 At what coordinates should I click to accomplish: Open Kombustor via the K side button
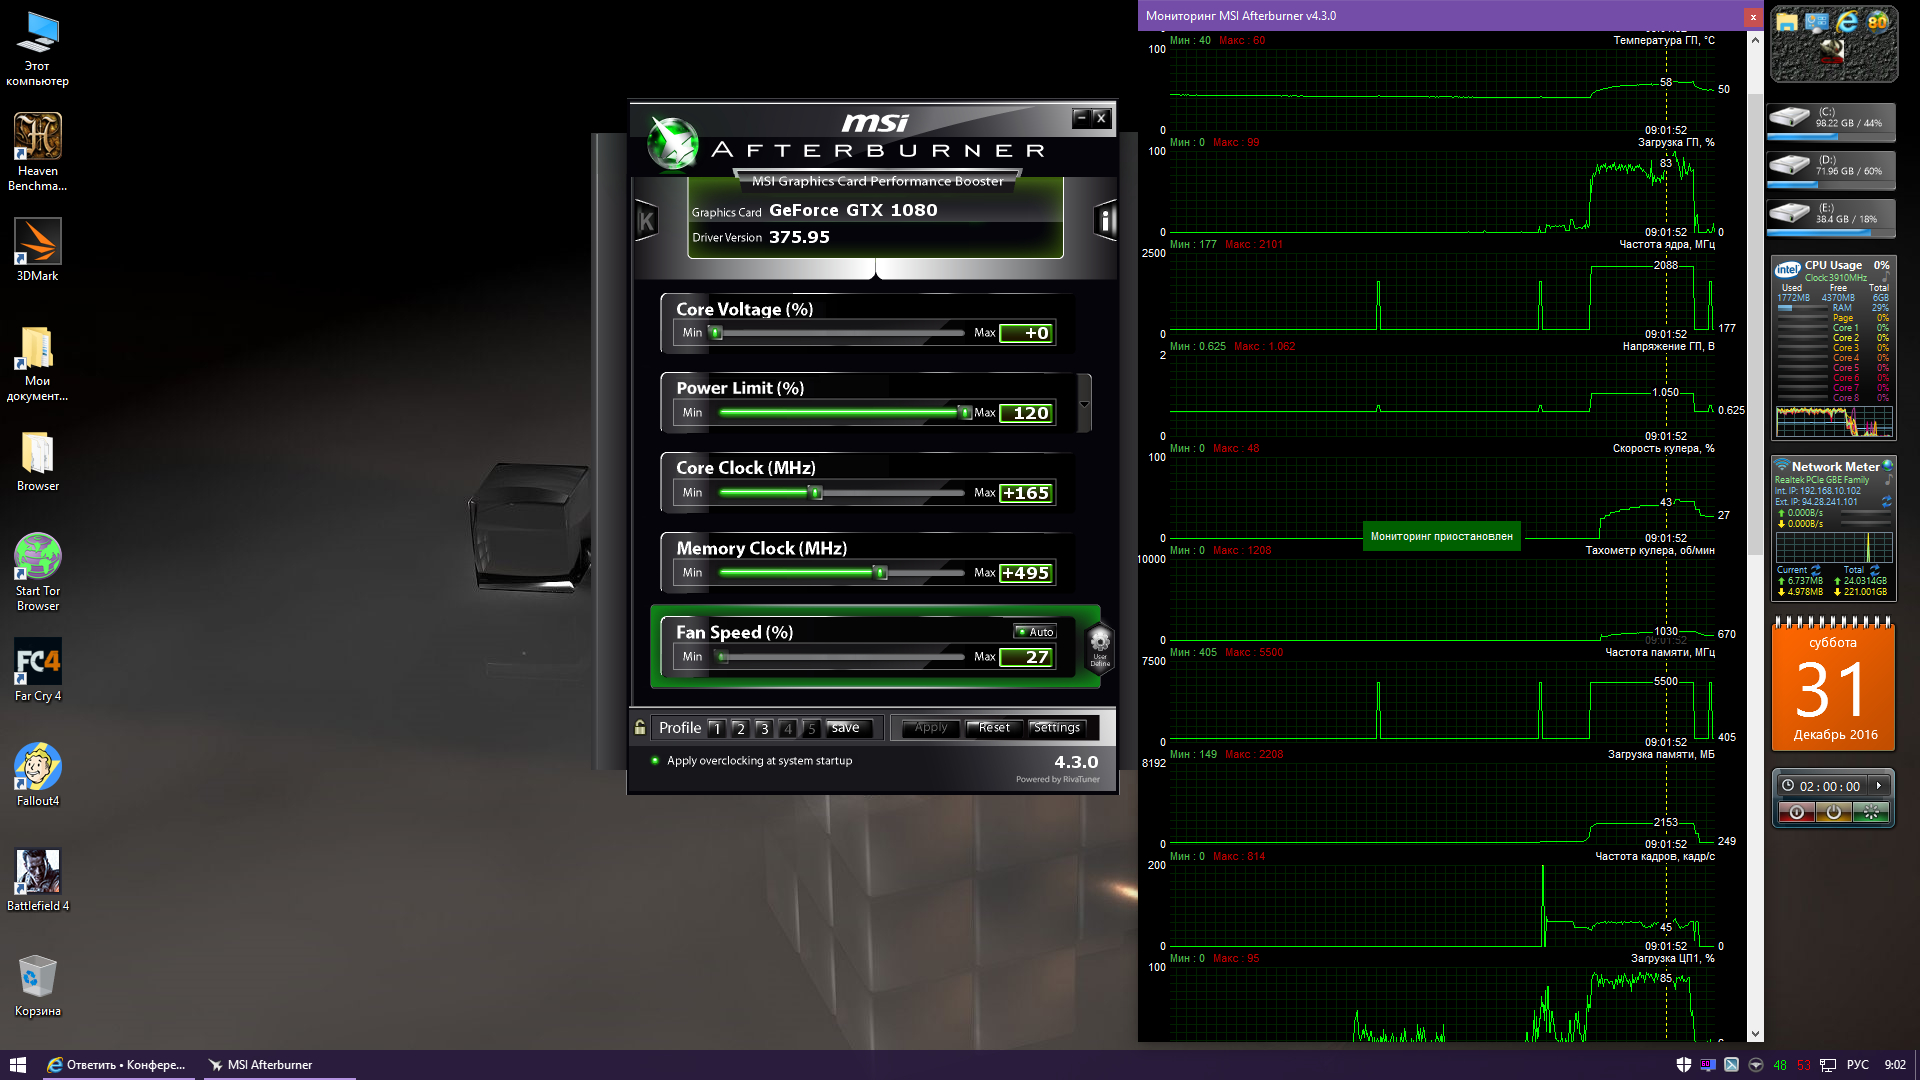point(646,221)
